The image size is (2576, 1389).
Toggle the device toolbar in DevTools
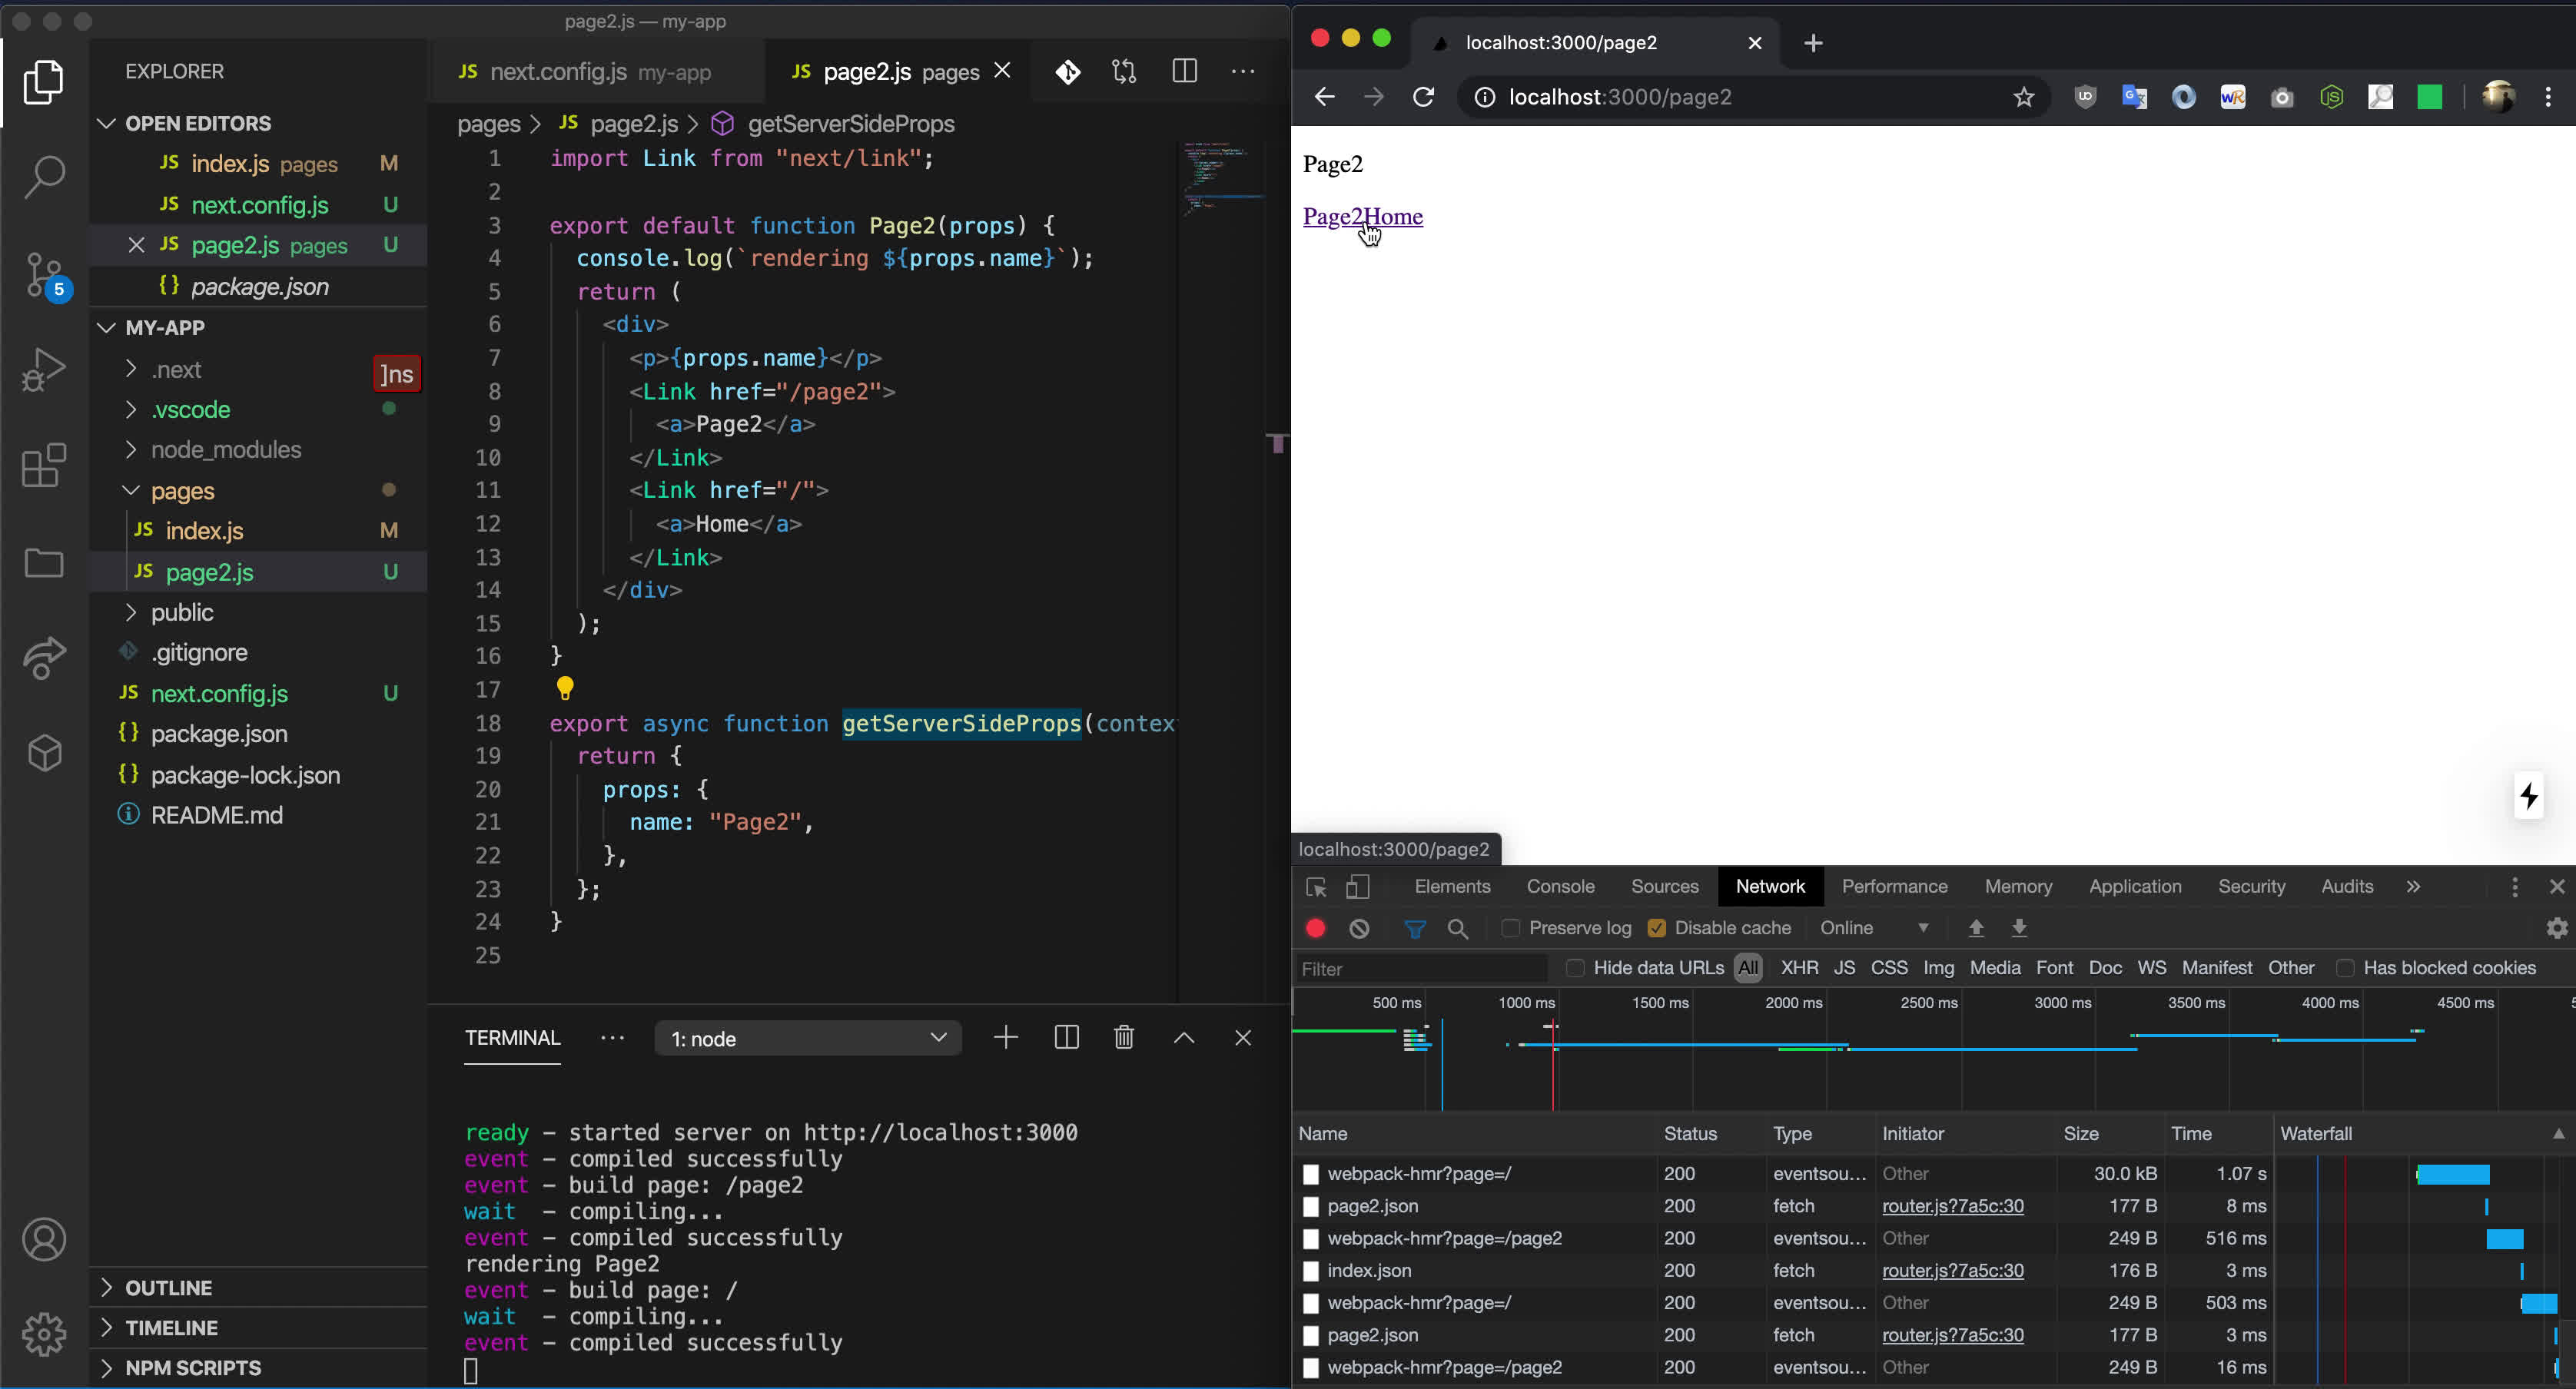pos(1357,887)
